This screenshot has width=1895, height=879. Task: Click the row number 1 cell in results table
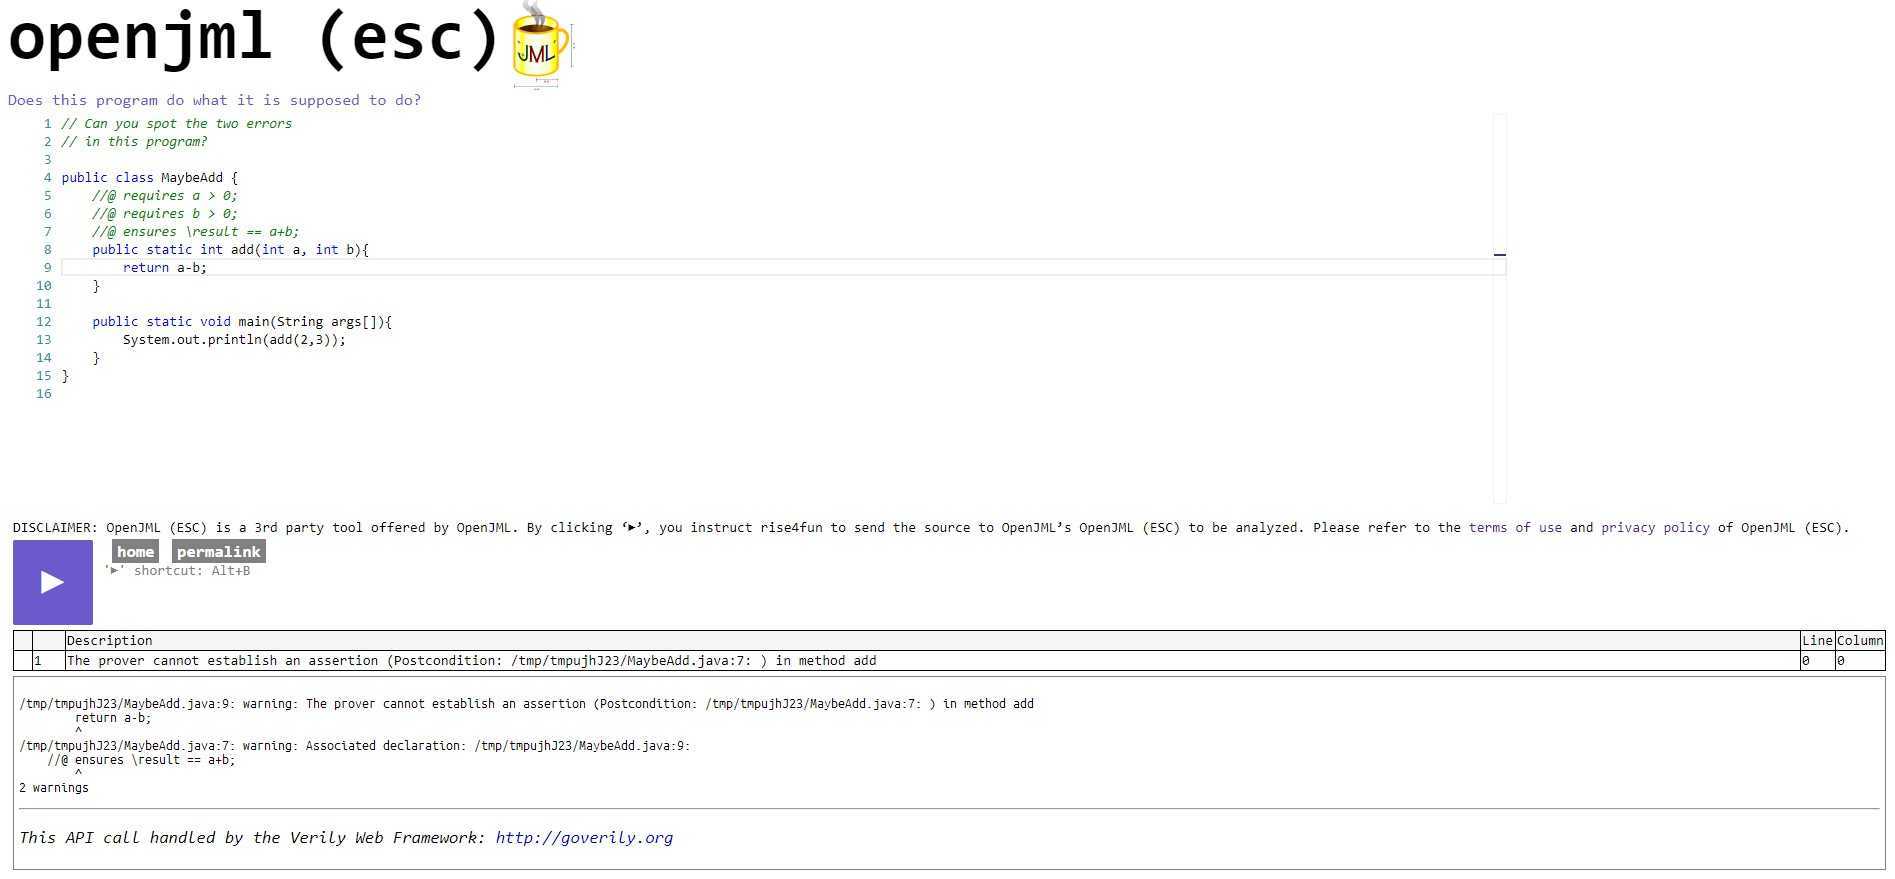pos(48,661)
